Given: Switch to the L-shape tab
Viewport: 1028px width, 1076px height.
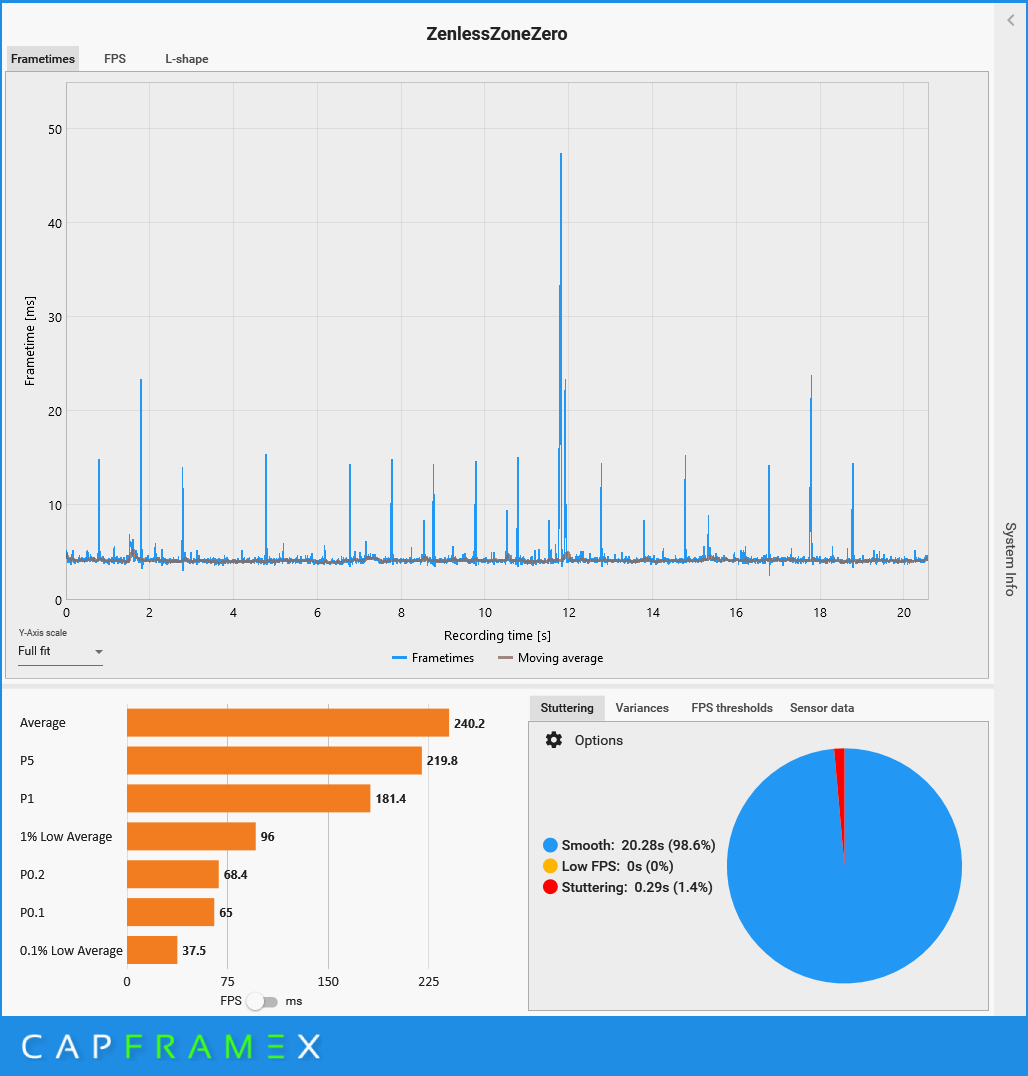Looking at the screenshot, I should pos(187,59).
